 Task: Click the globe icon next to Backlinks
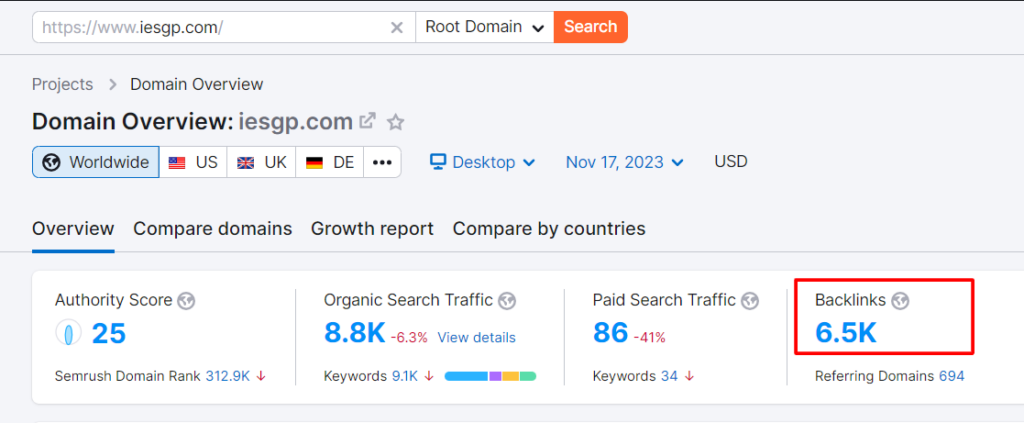(901, 301)
